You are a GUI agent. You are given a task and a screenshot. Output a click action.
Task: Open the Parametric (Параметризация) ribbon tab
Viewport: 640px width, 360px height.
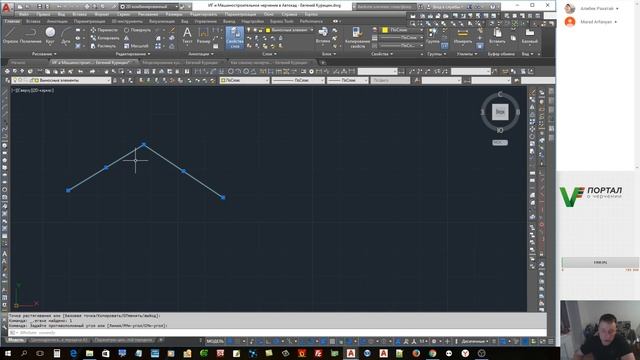[89, 21]
